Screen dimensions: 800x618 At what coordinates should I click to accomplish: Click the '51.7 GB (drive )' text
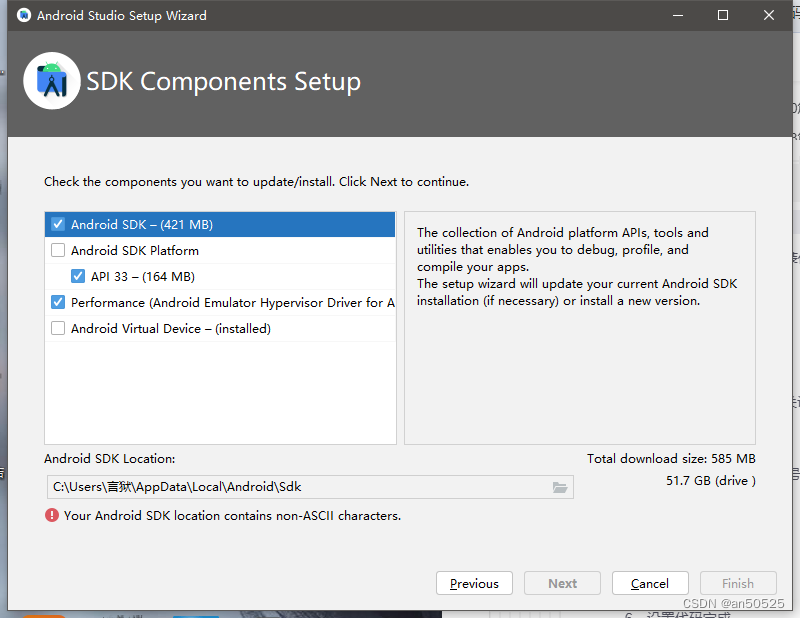click(x=711, y=481)
